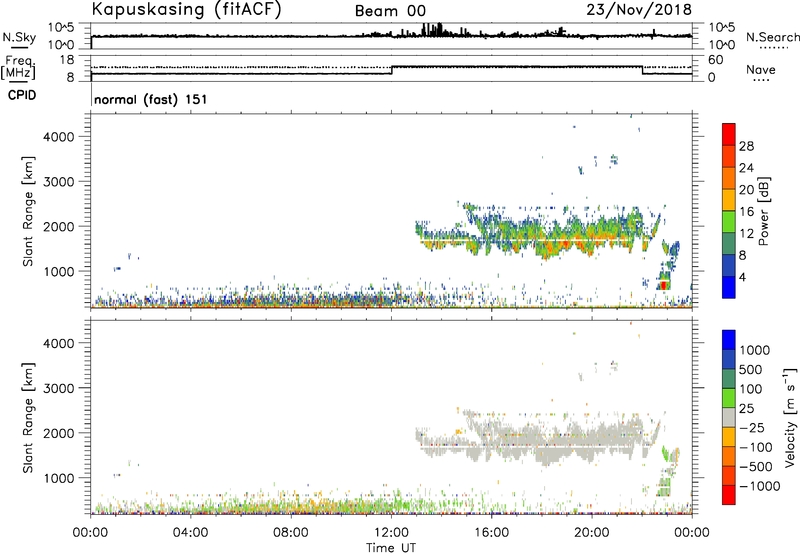Click the 2000 range tick on Velocity panel
The height and width of the screenshot is (554, 800).
pos(59,433)
